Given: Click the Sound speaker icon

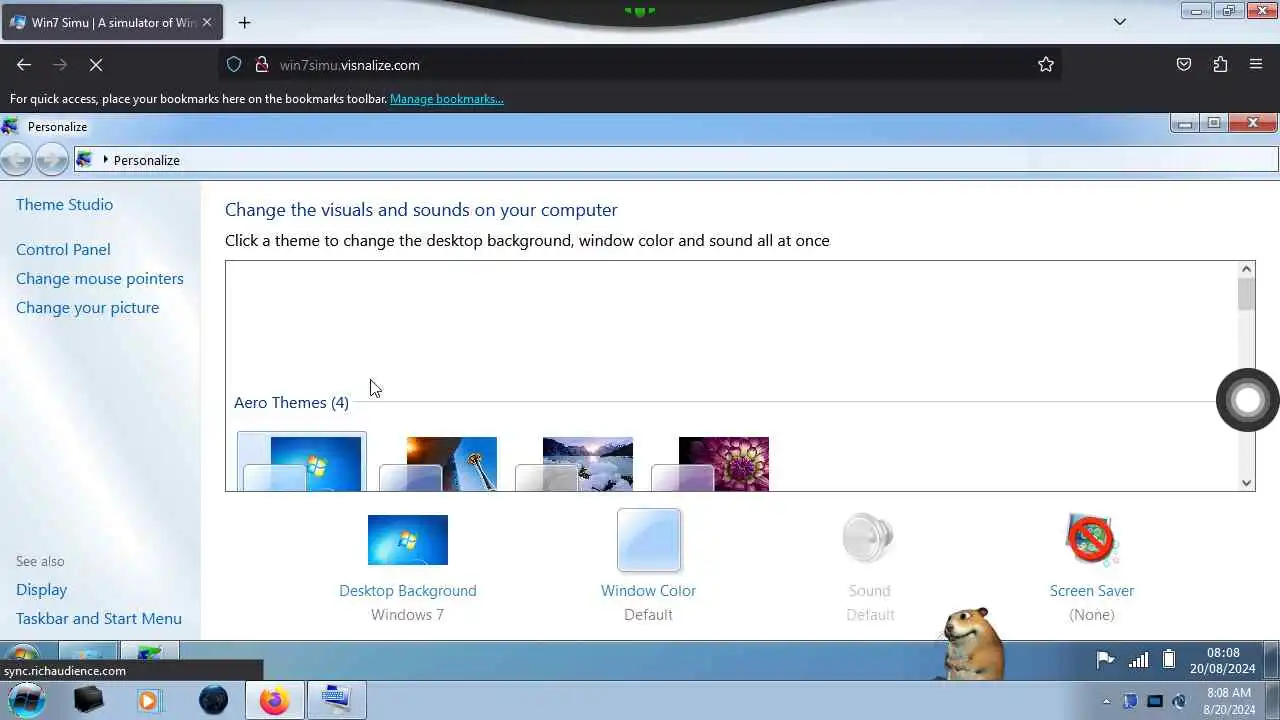Looking at the screenshot, I should [x=868, y=538].
